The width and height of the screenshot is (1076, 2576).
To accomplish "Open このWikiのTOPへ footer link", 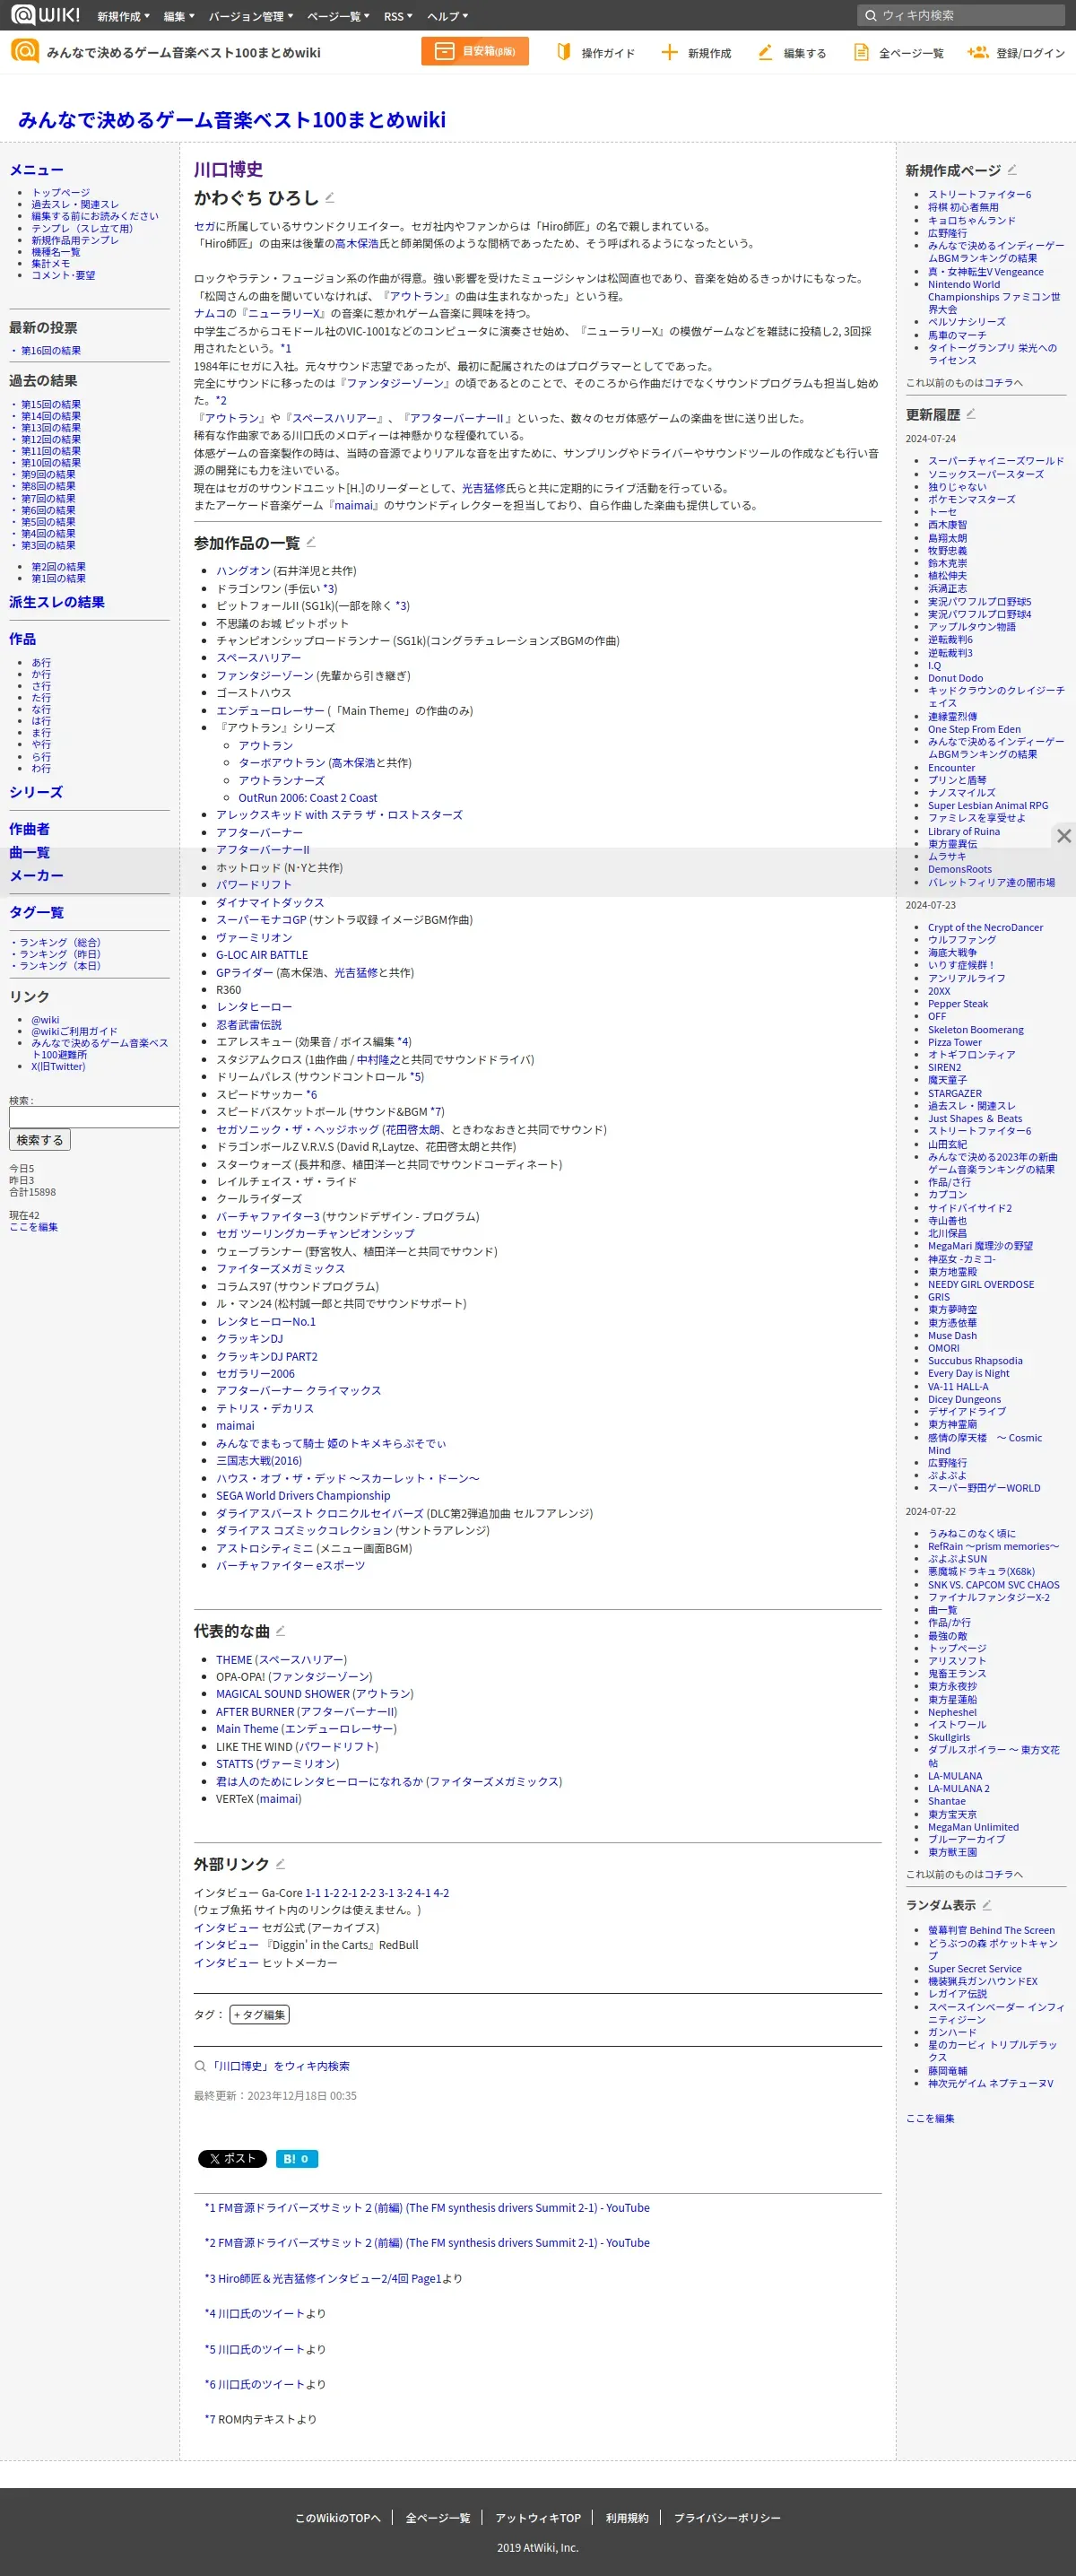I will tap(338, 2518).
